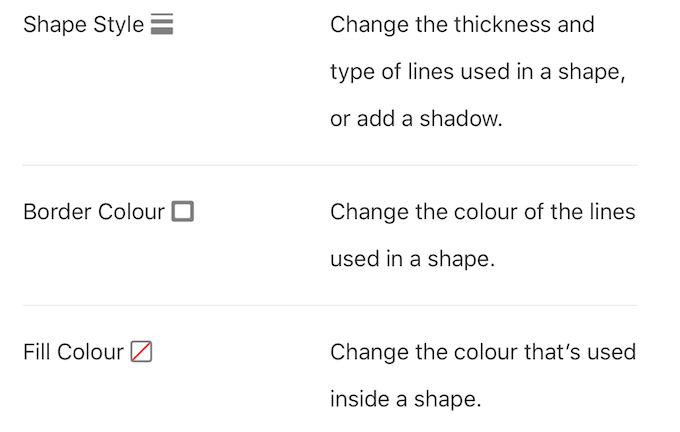Click the divider below the Border Colour row
This screenshot has height=432, width=680.
click(x=330, y=305)
